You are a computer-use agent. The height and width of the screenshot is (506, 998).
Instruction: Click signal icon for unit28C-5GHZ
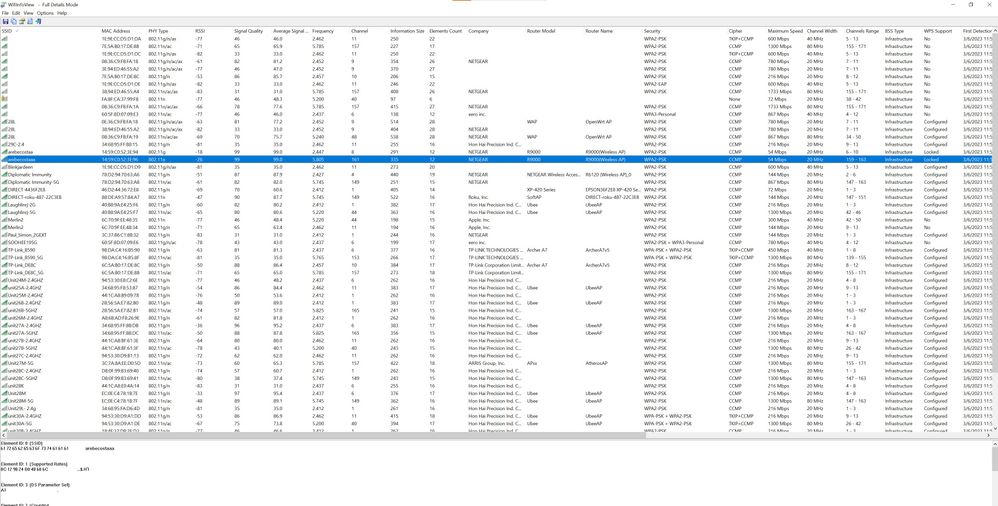(4, 378)
